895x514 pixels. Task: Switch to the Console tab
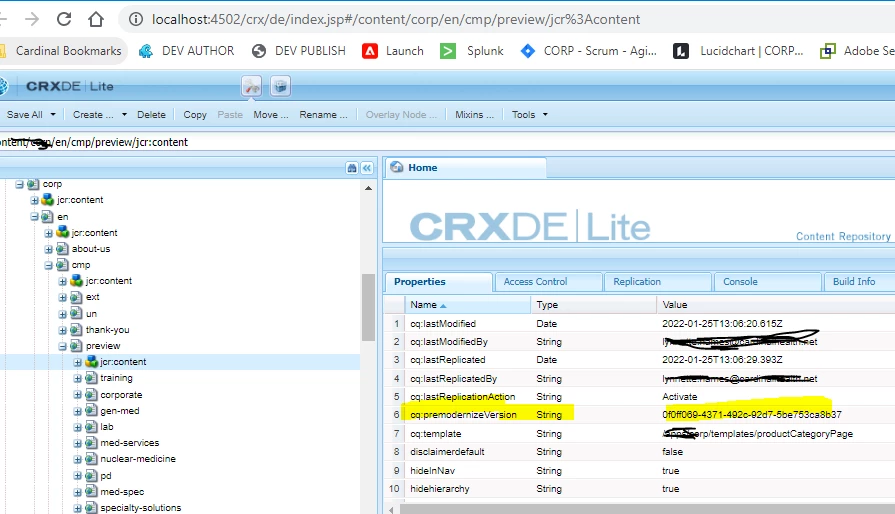pyautogui.click(x=768, y=282)
